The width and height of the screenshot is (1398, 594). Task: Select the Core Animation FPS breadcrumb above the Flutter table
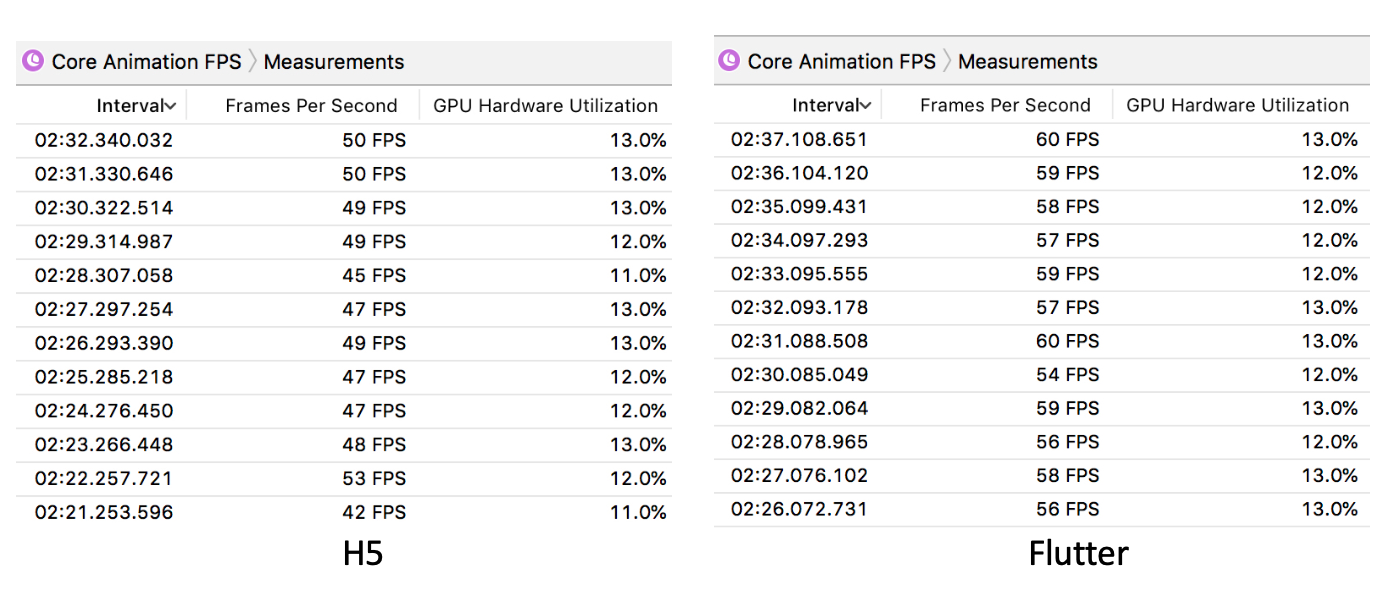(x=842, y=61)
